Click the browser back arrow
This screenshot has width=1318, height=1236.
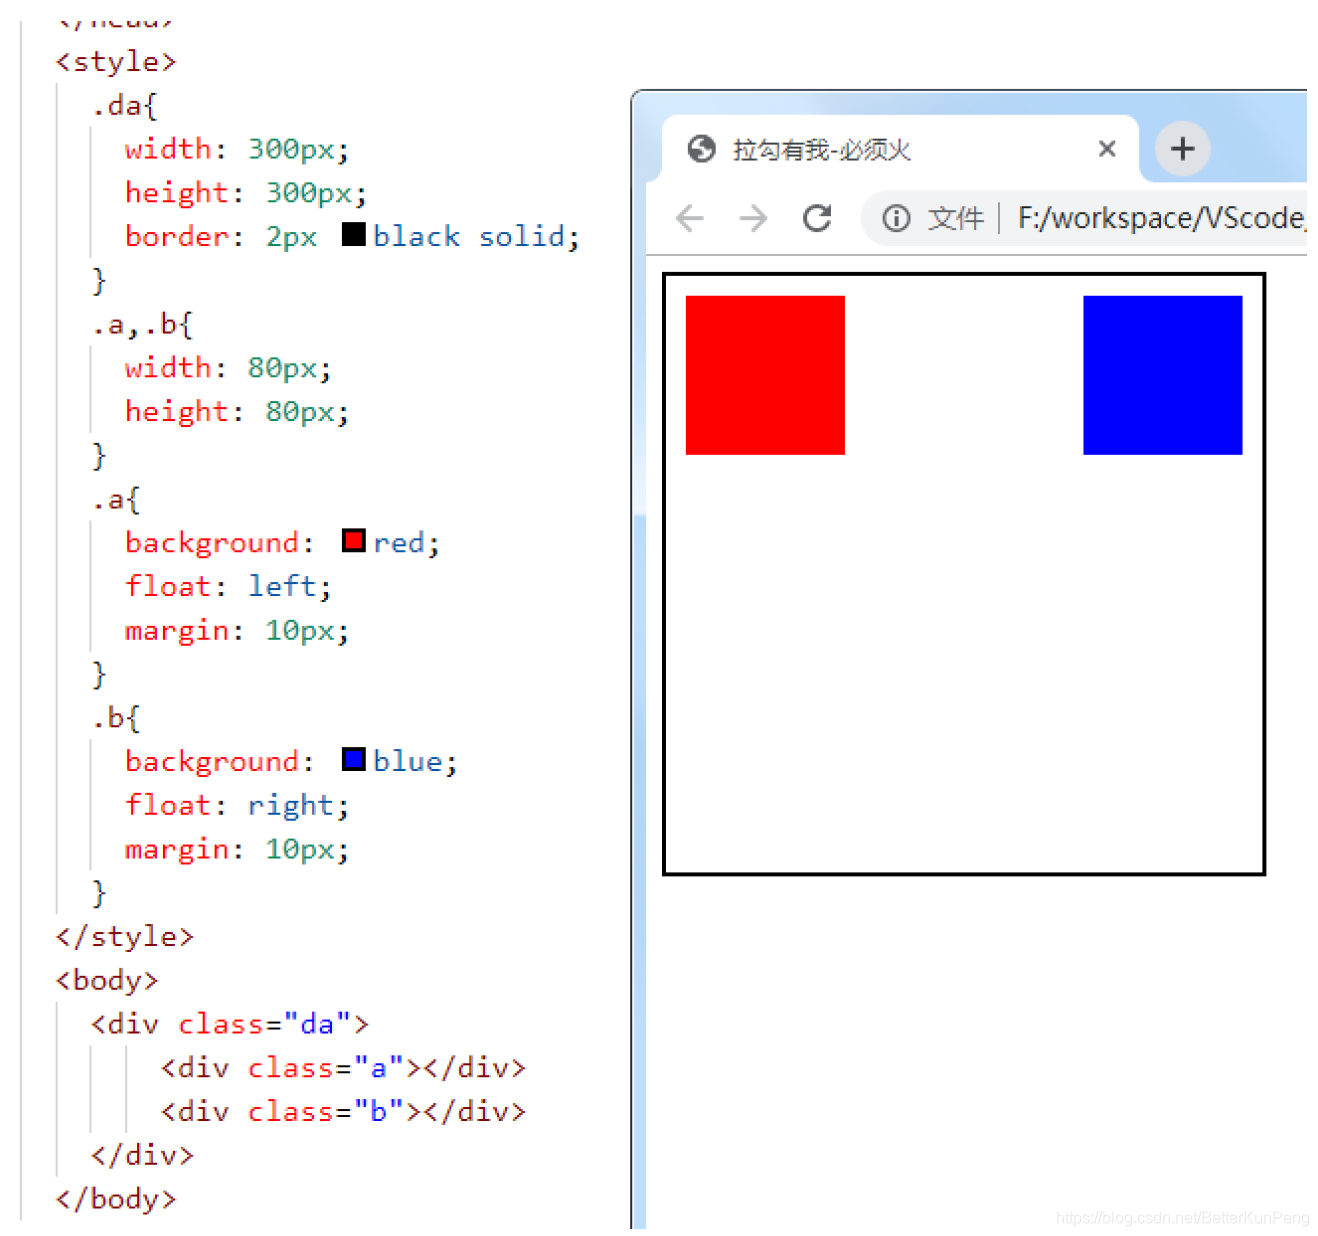[690, 218]
